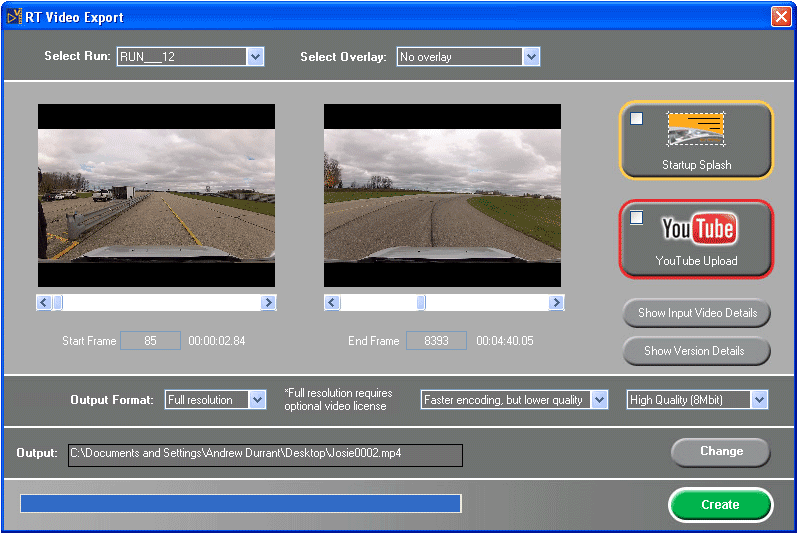798x534 pixels.
Task: Open the Select Overlay dropdown
Action: 531,57
